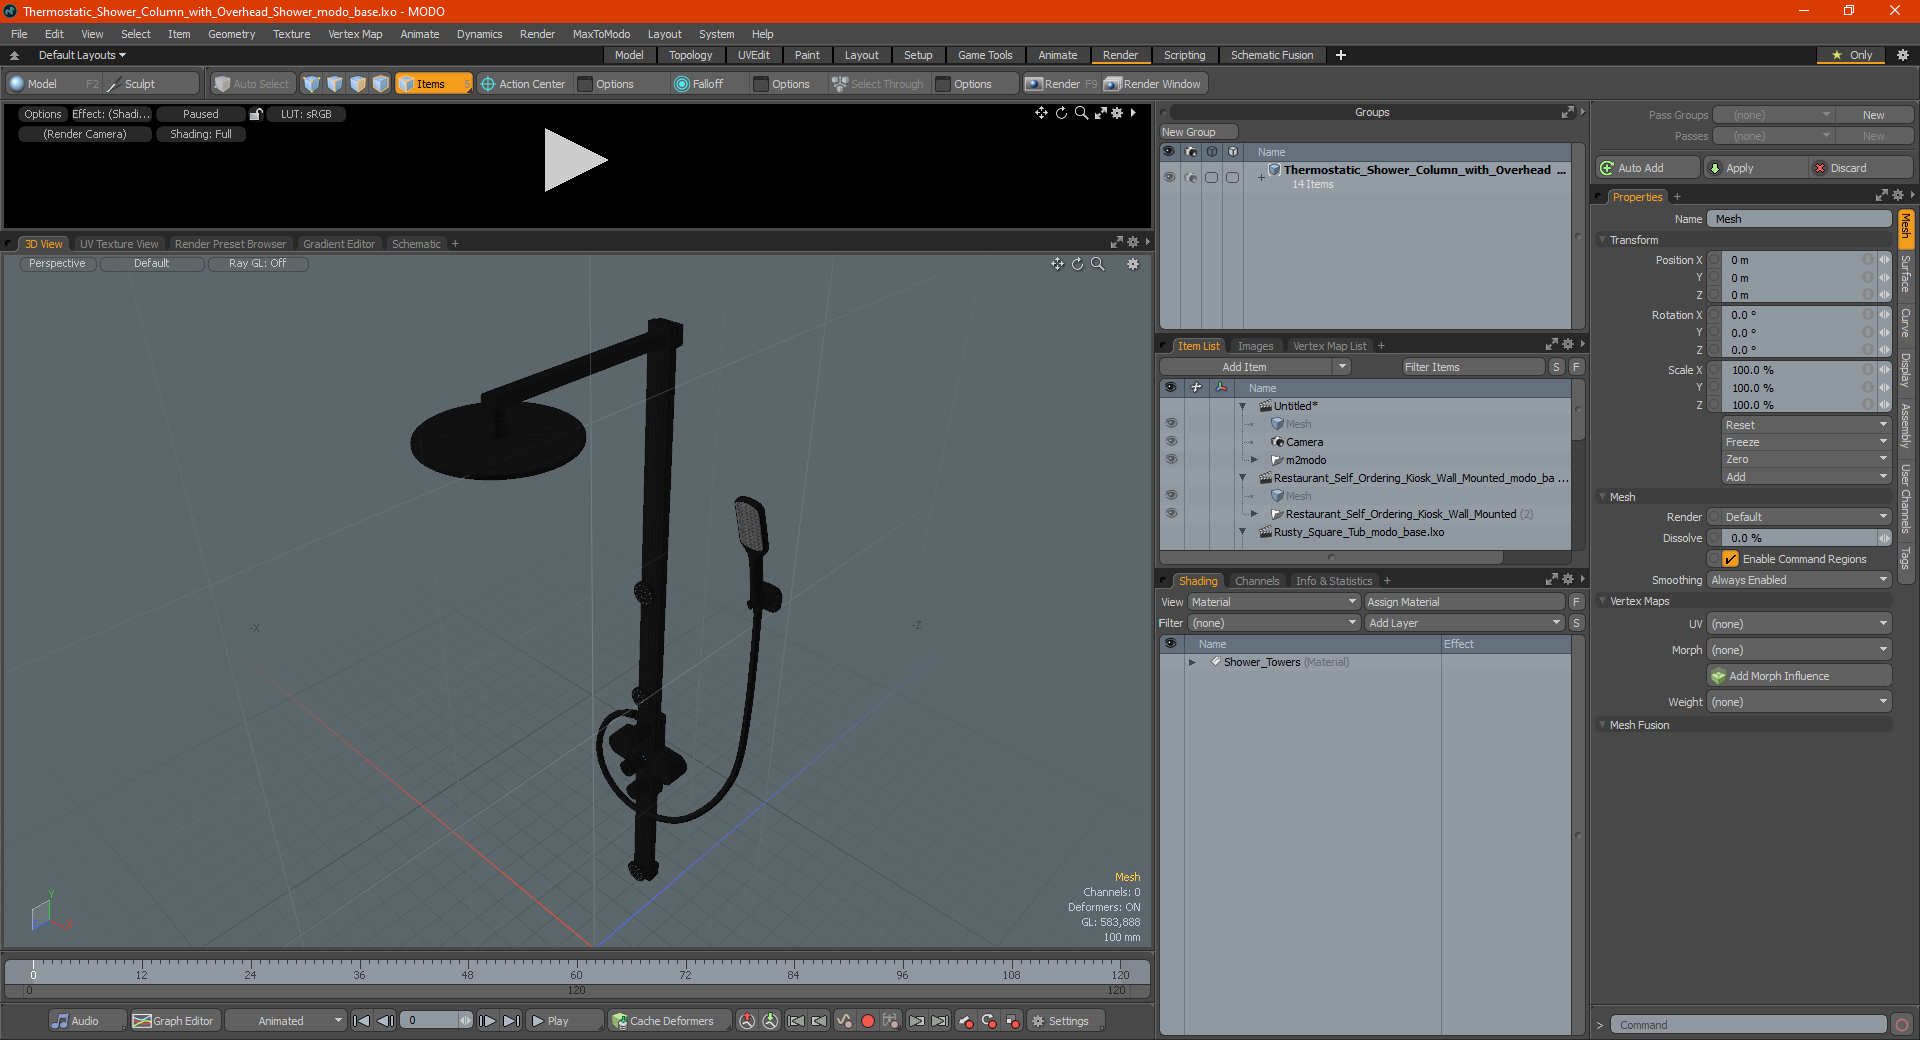Toggle the Select Through Options checkbox

click(x=943, y=84)
